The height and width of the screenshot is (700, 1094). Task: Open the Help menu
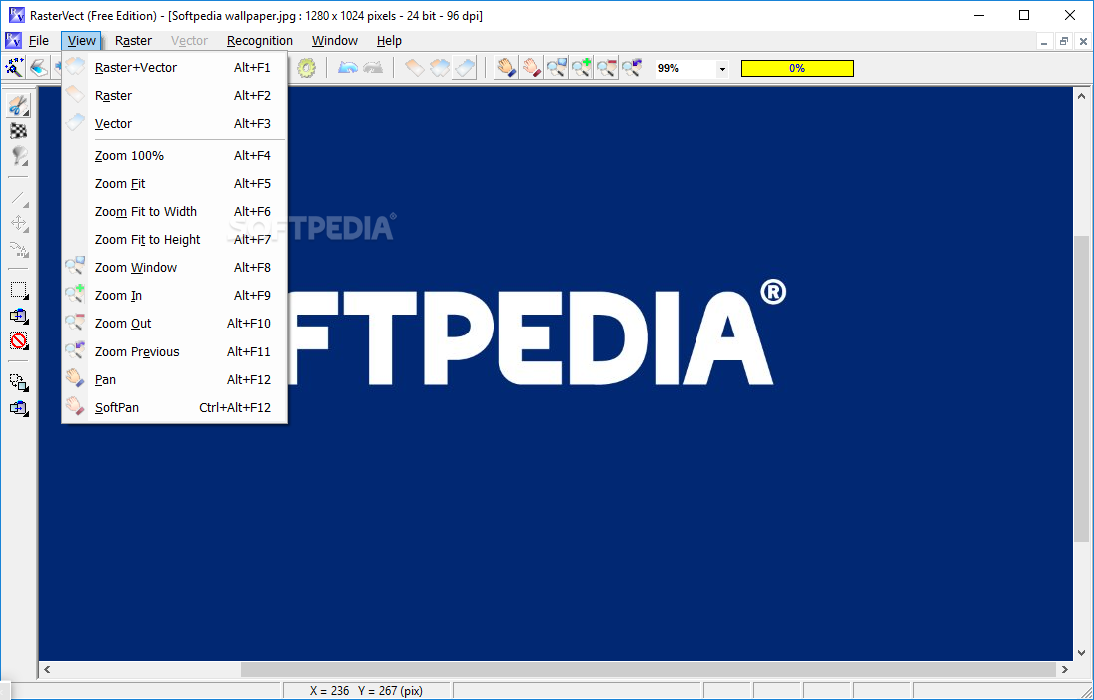[389, 40]
